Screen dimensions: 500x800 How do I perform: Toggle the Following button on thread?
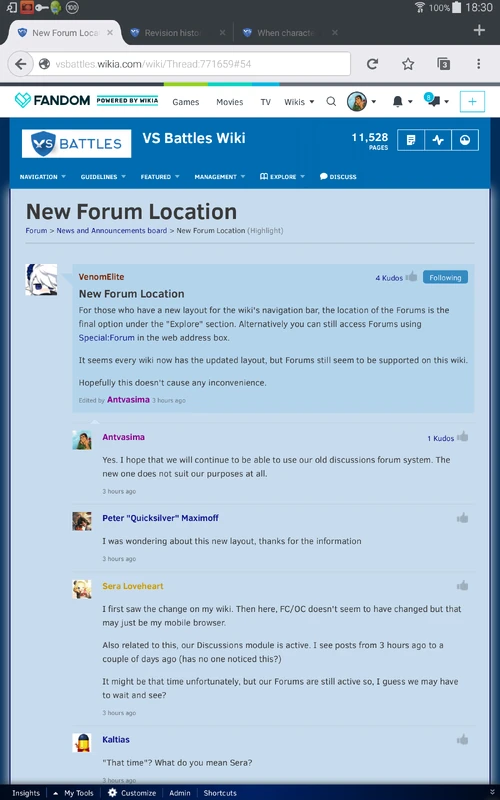pos(445,278)
